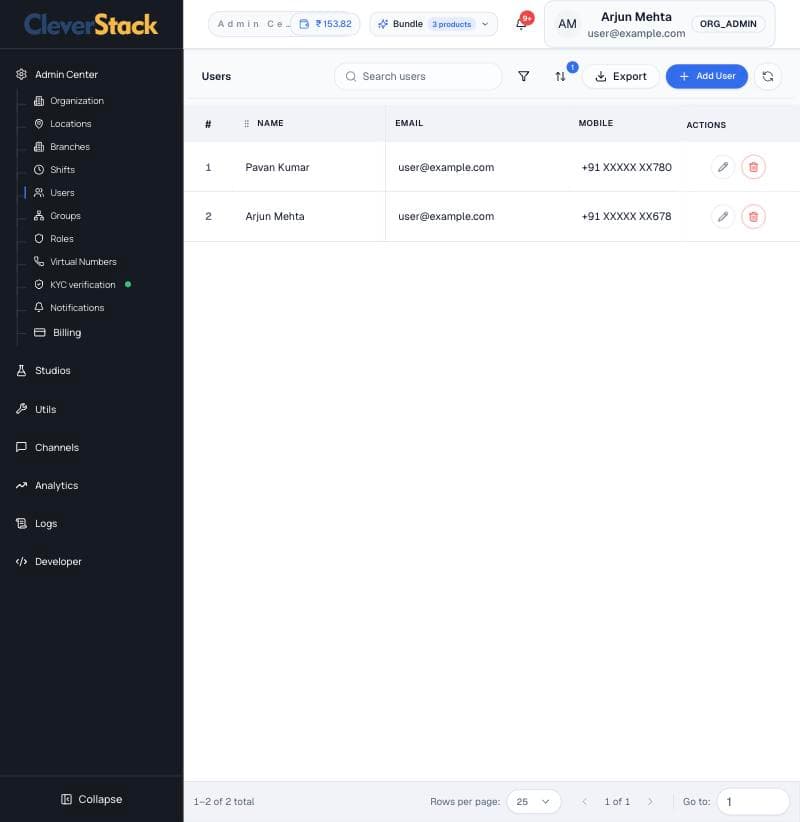This screenshot has height=822, width=800.
Task: Click the 1–2 of 2 total text
Action: point(224,802)
